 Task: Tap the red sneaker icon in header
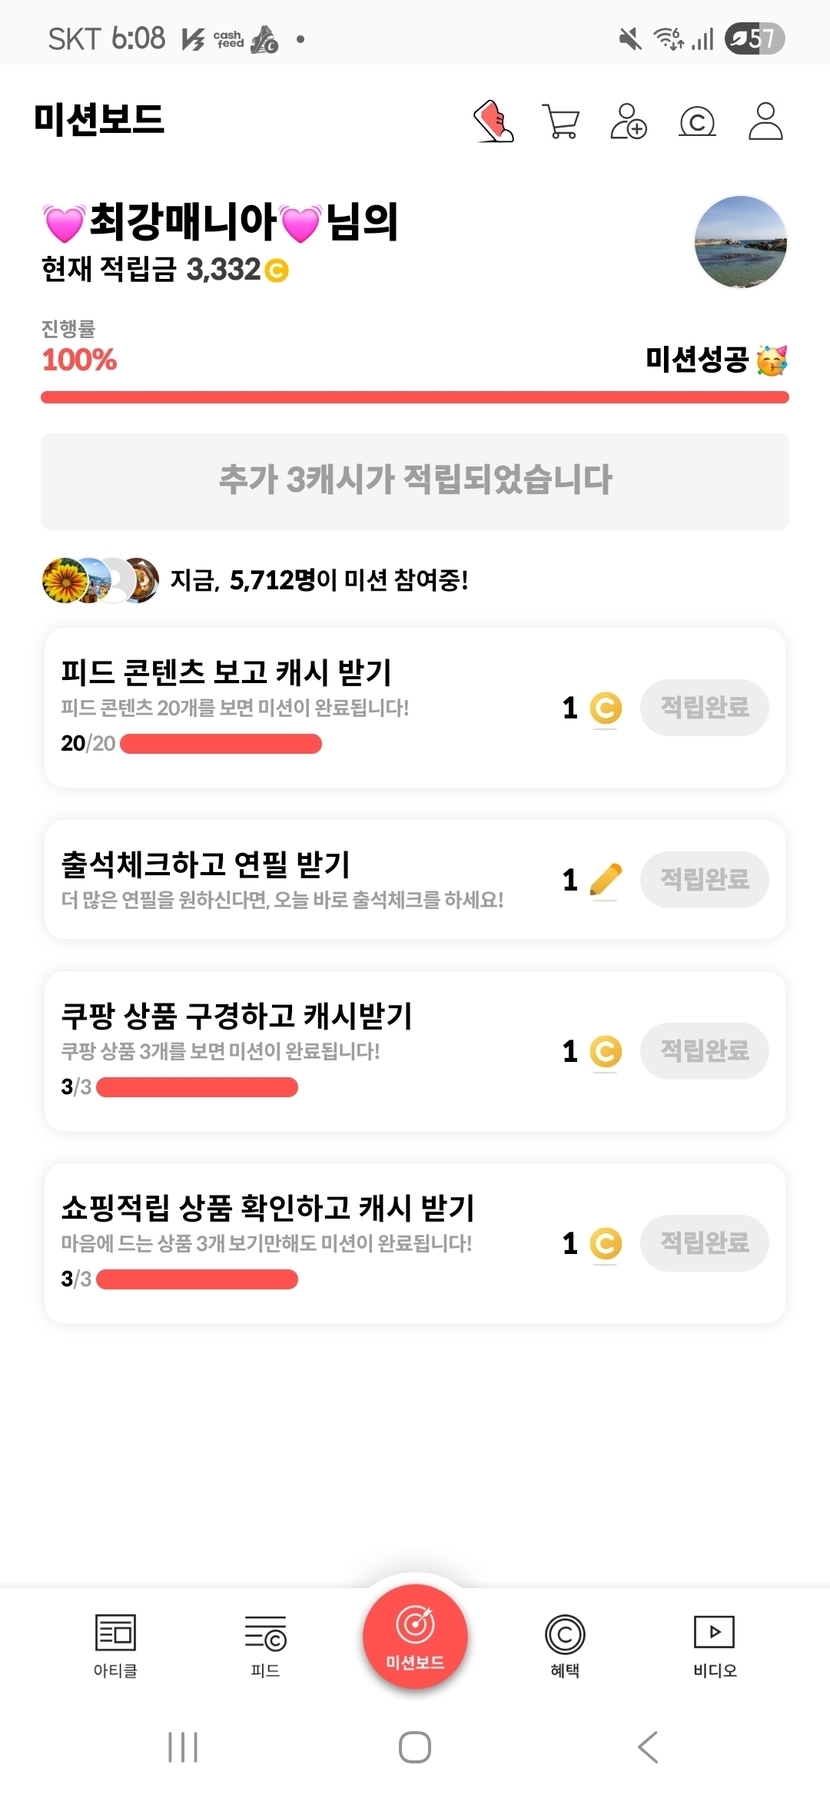(x=493, y=122)
